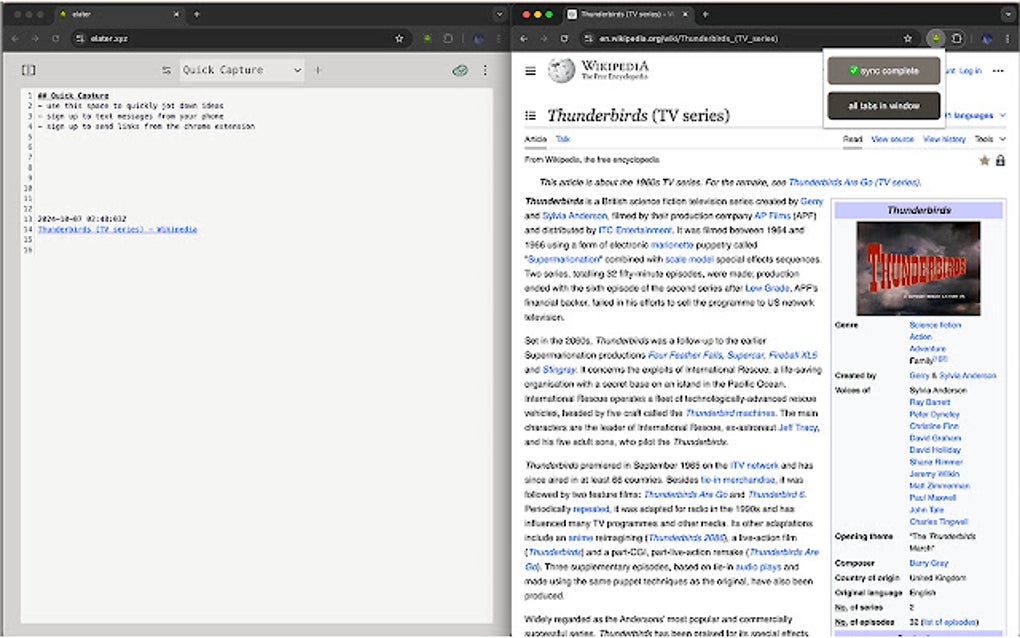
Task: Open the profile avatar in the Wikipedia window
Action: [987, 38]
